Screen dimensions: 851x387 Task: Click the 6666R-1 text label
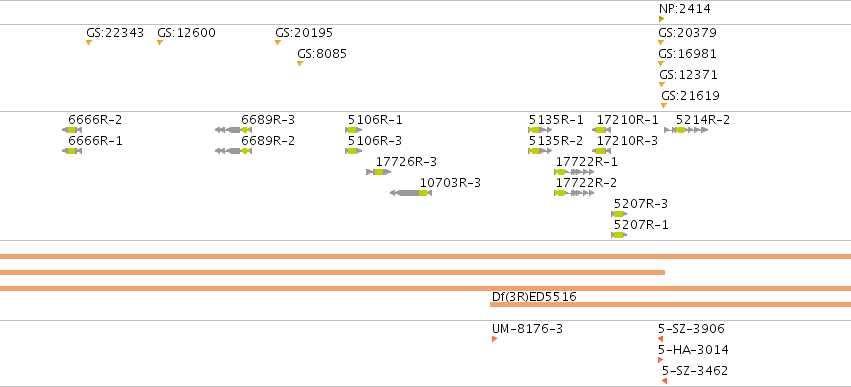click(x=96, y=141)
